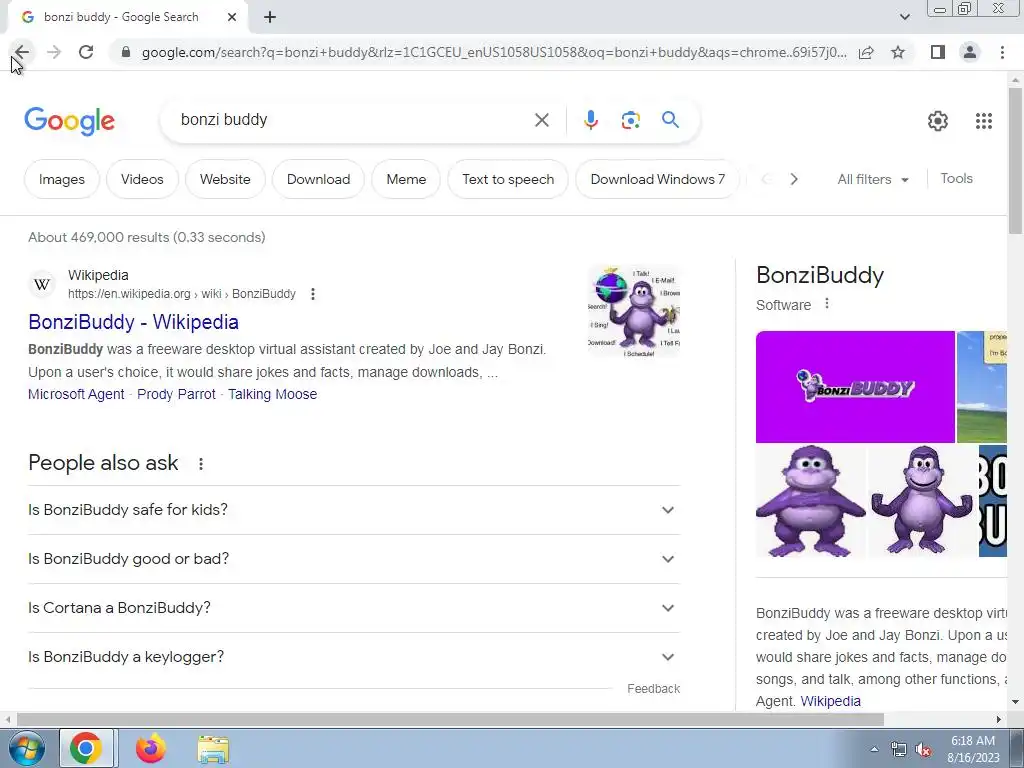
Task: Select the Download Windows 7 chip
Action: coord(658,179)
